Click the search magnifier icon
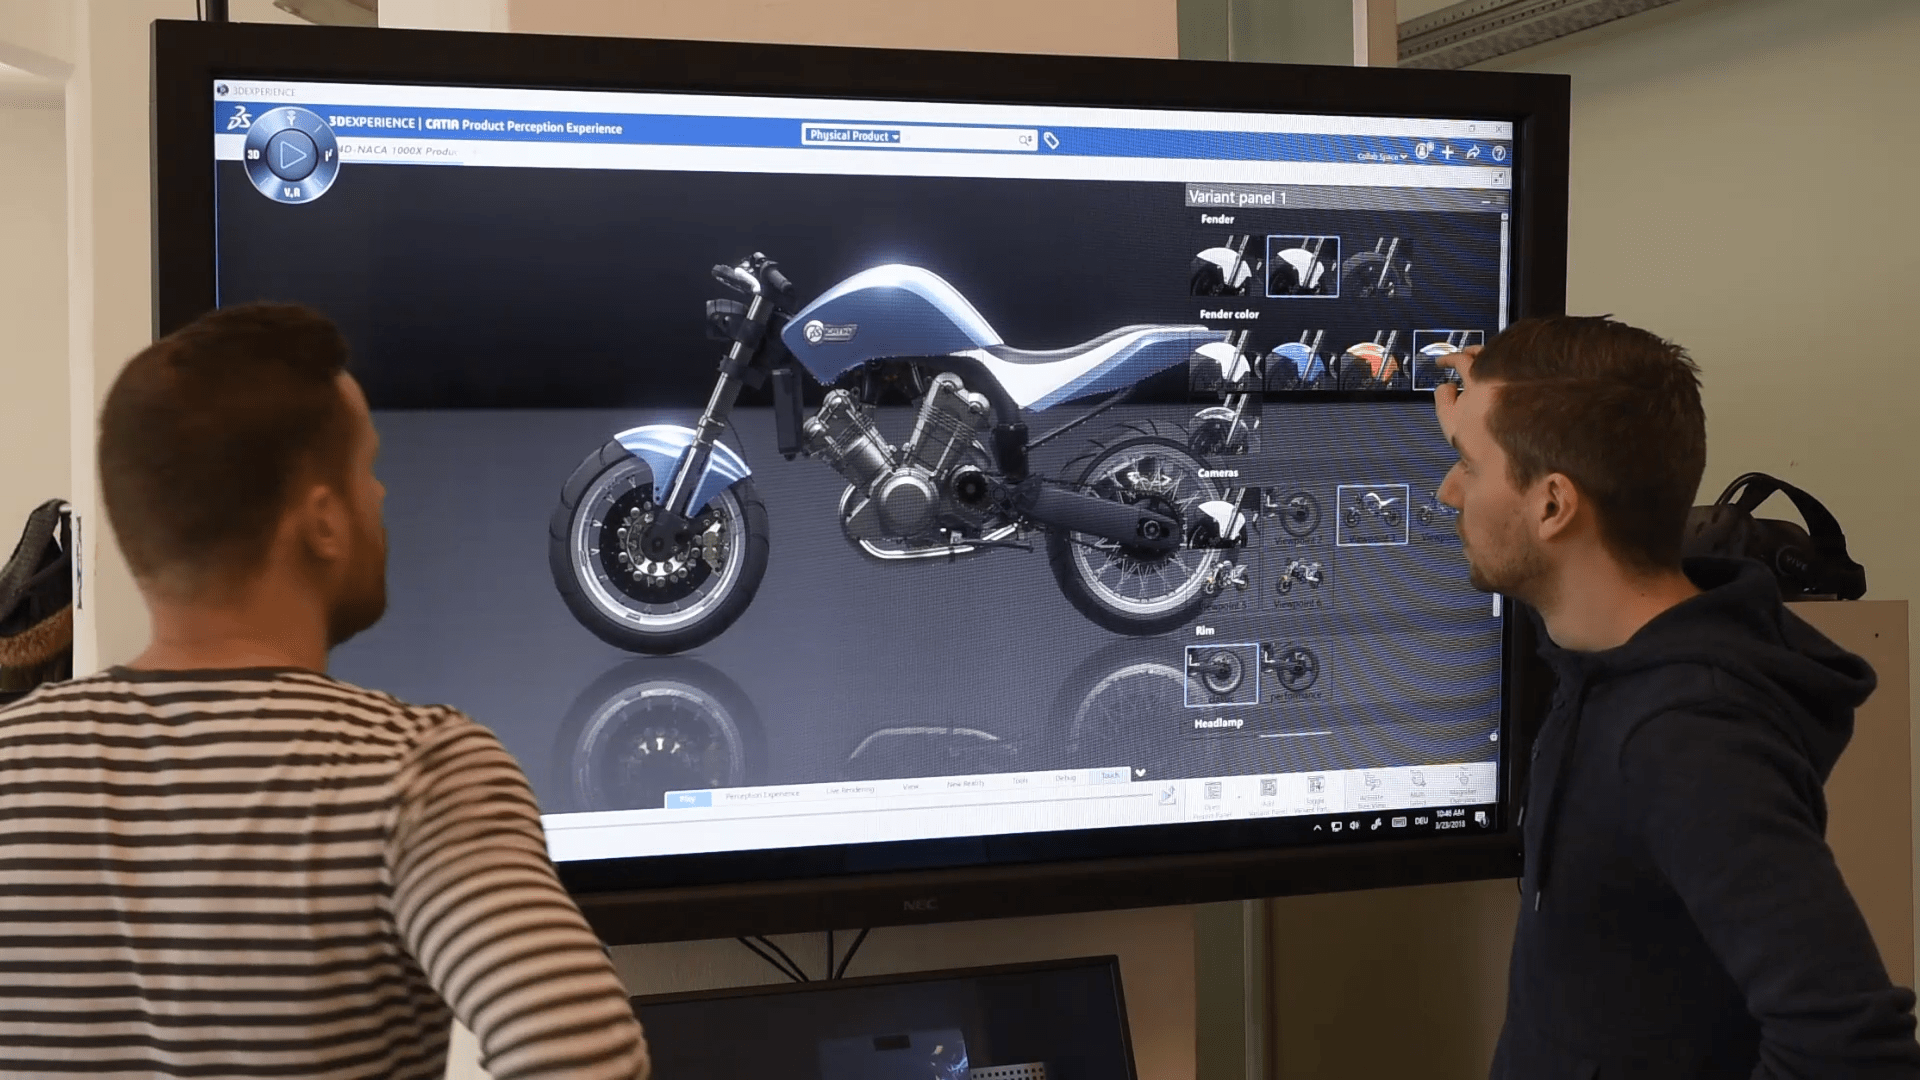This screenshot has width=1920, height=1080. (x=1025, y=140)
